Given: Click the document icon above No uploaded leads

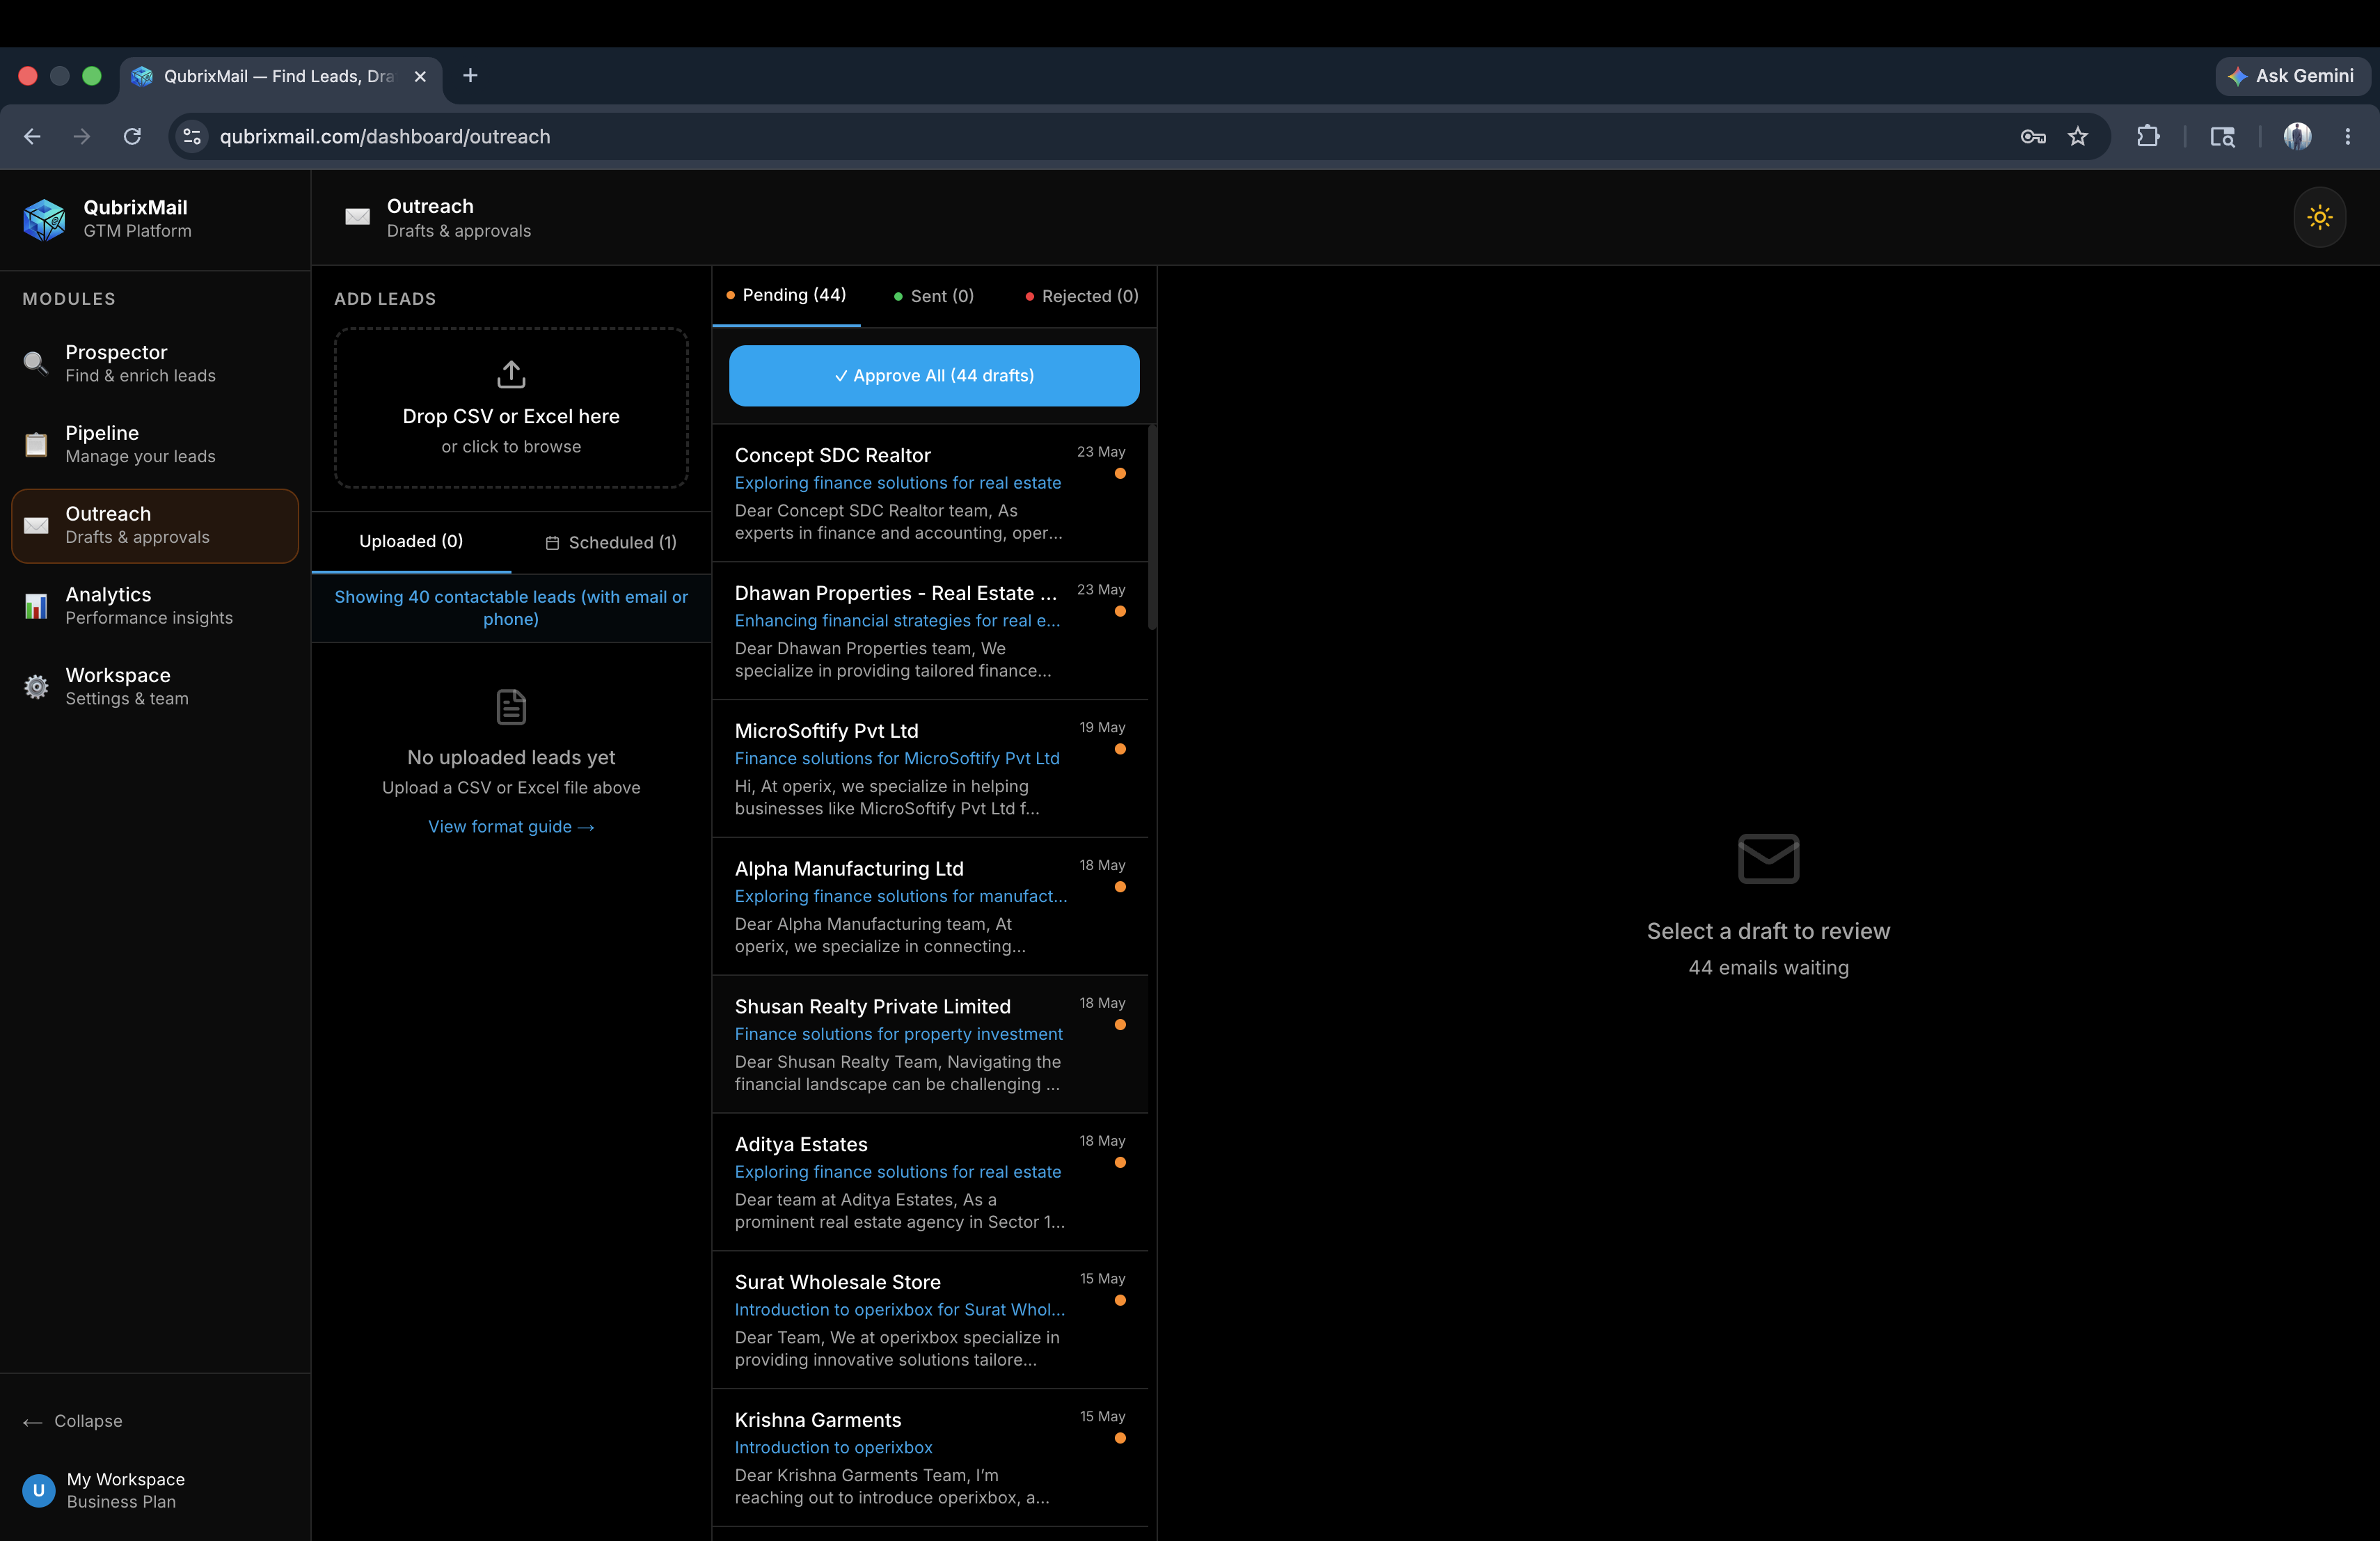Looking at the screenshot, I should click(511, 707).
